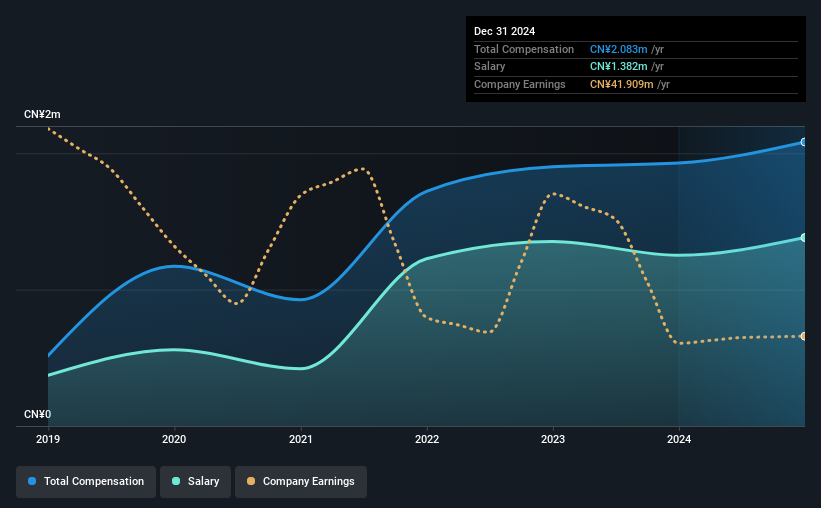Click the 2023 x-axis label

pyautogui.click(x=553, y=439)
